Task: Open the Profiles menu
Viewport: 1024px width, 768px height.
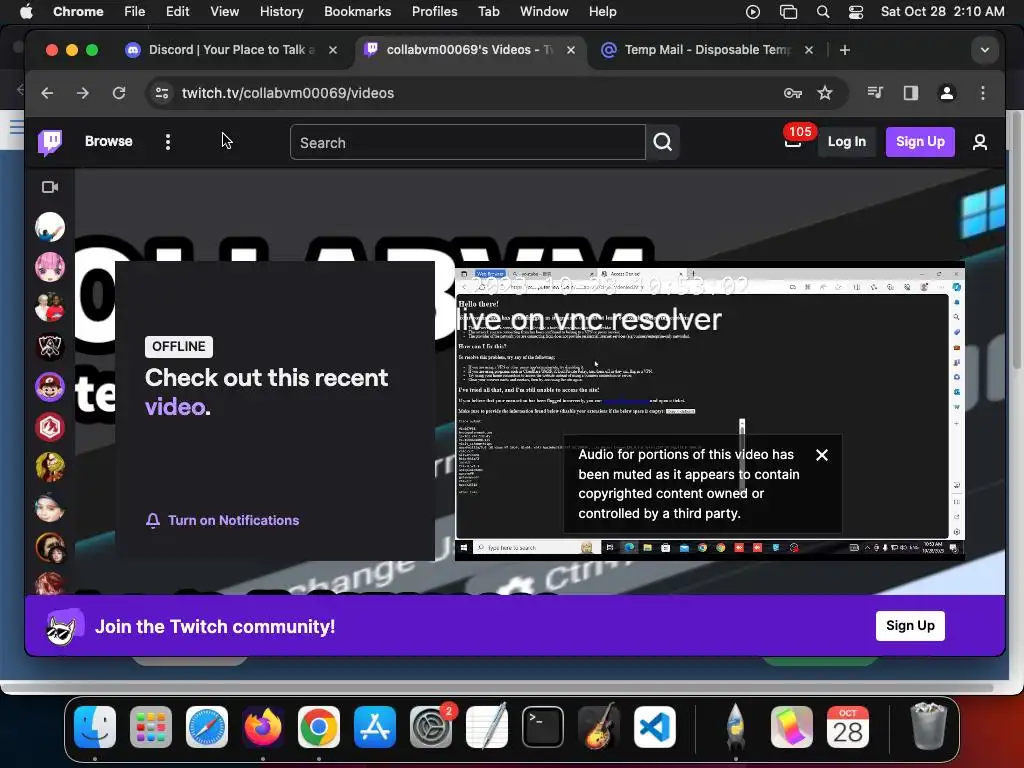Action: coord(434,11)
